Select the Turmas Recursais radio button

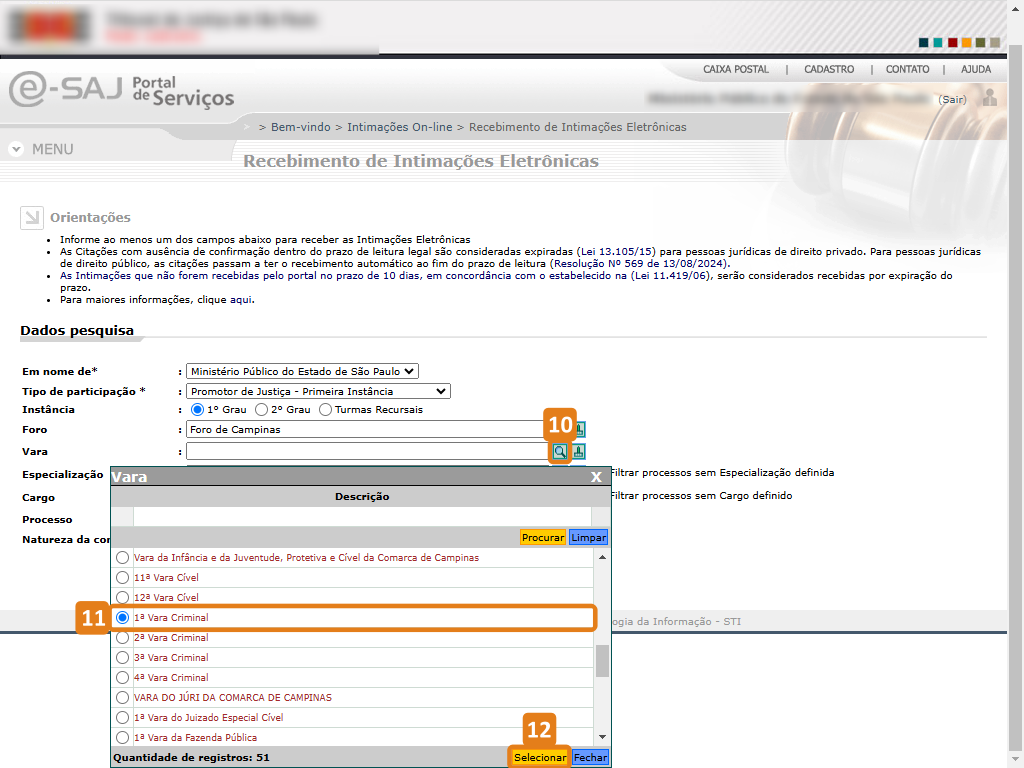(x=325, y=410)
